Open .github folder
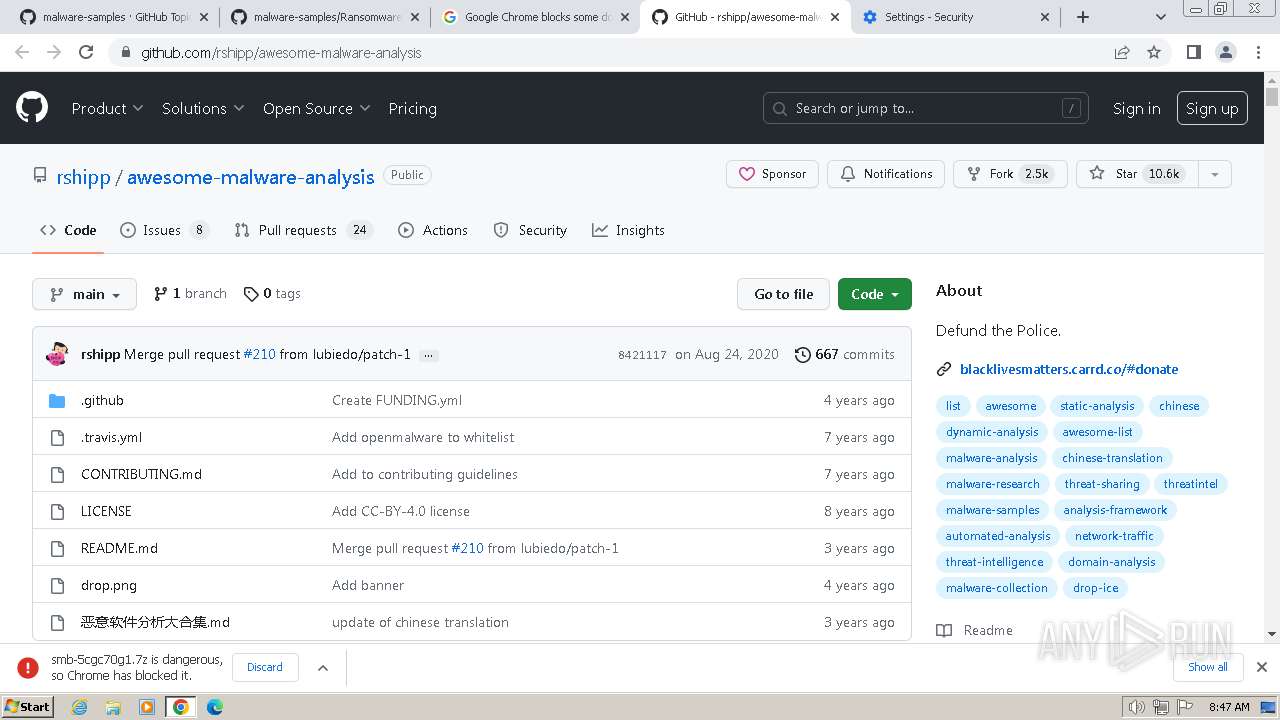Screen dimensions: 1280x720 point(102,400)
